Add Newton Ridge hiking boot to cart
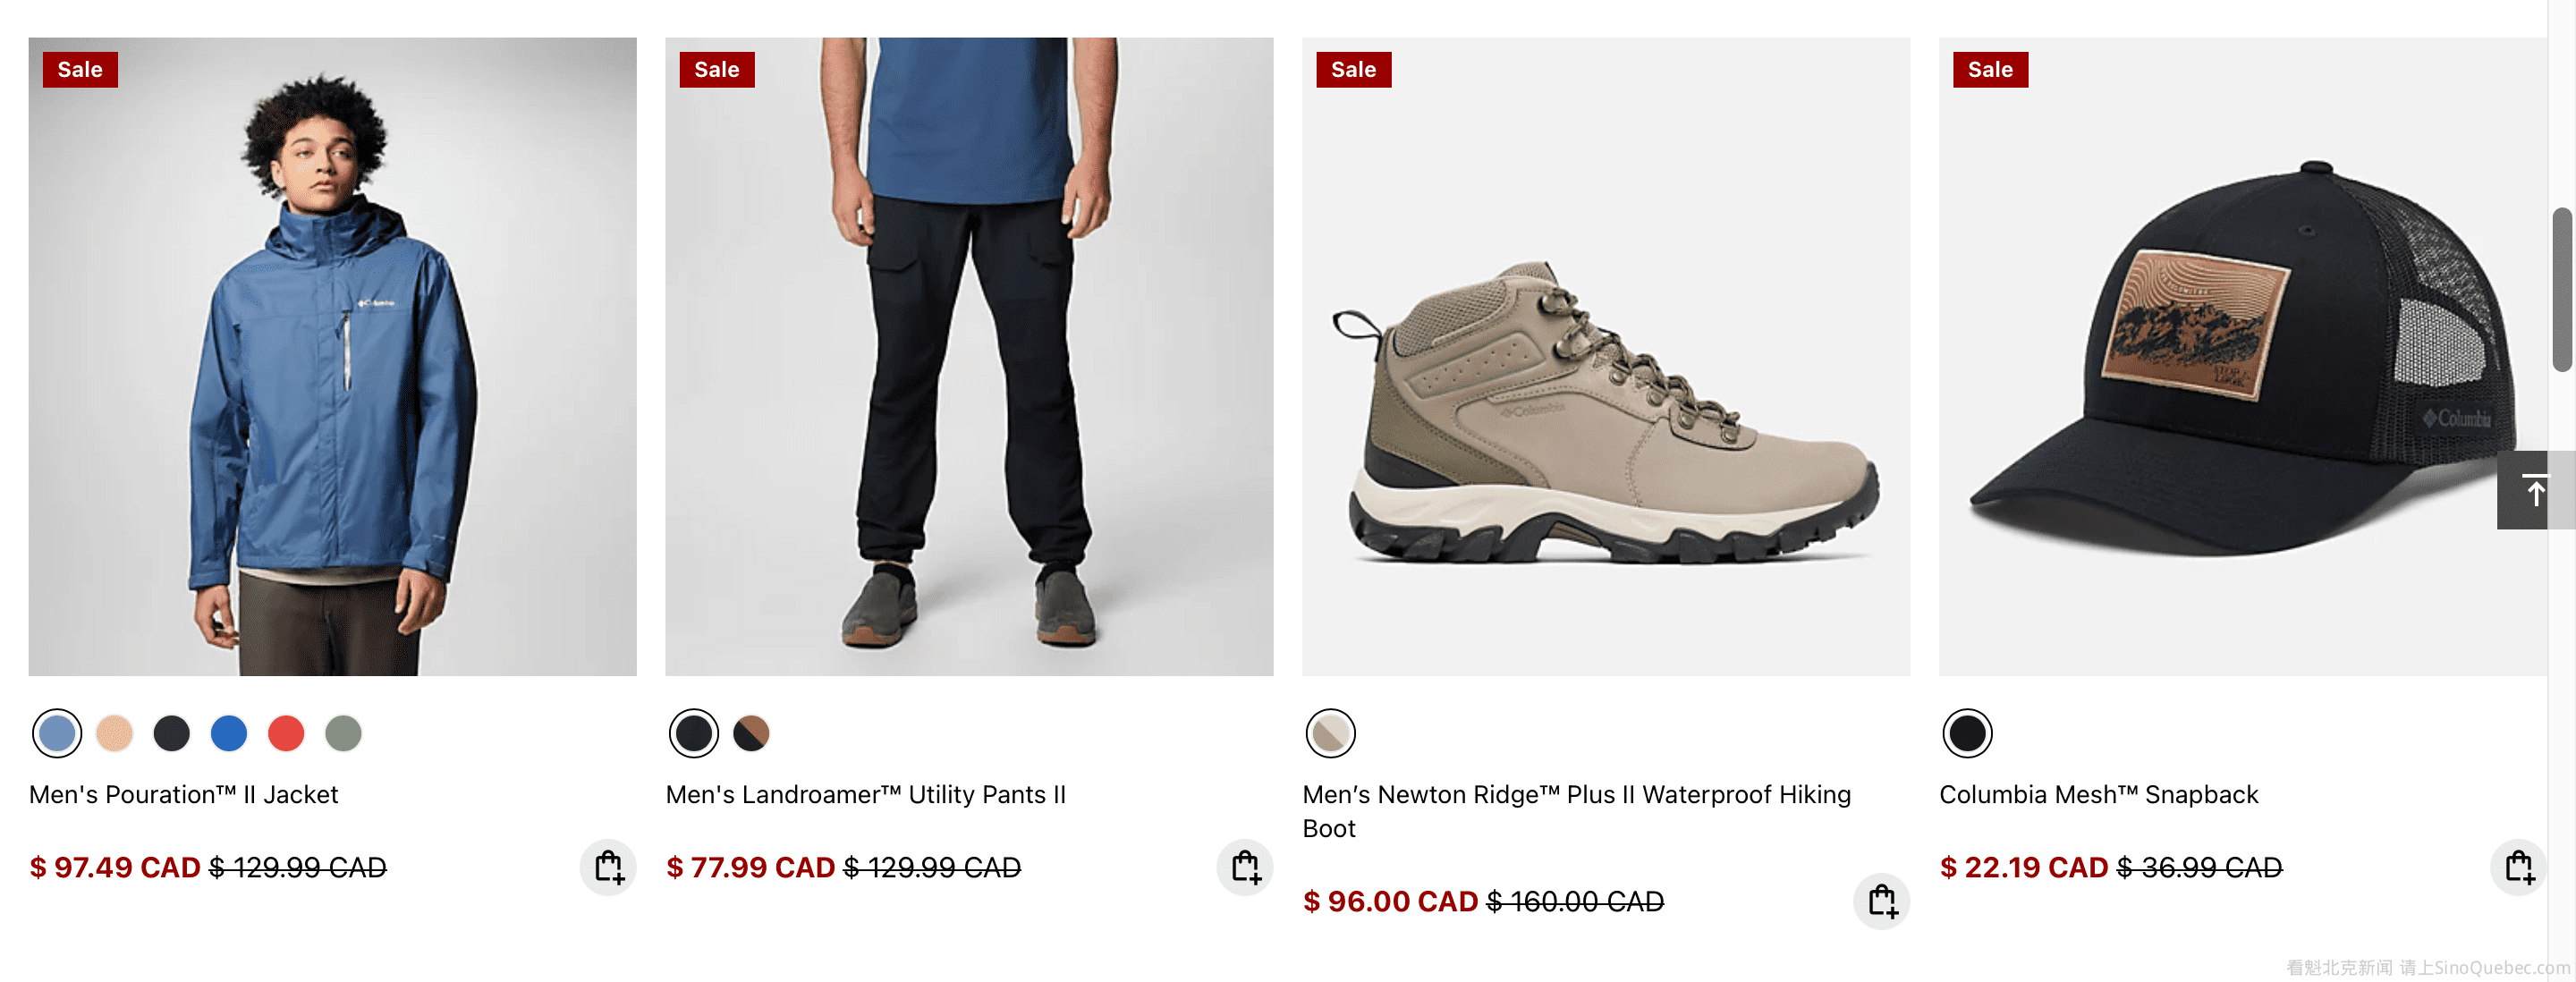 pyautogui.click(x=1881, y=900)
